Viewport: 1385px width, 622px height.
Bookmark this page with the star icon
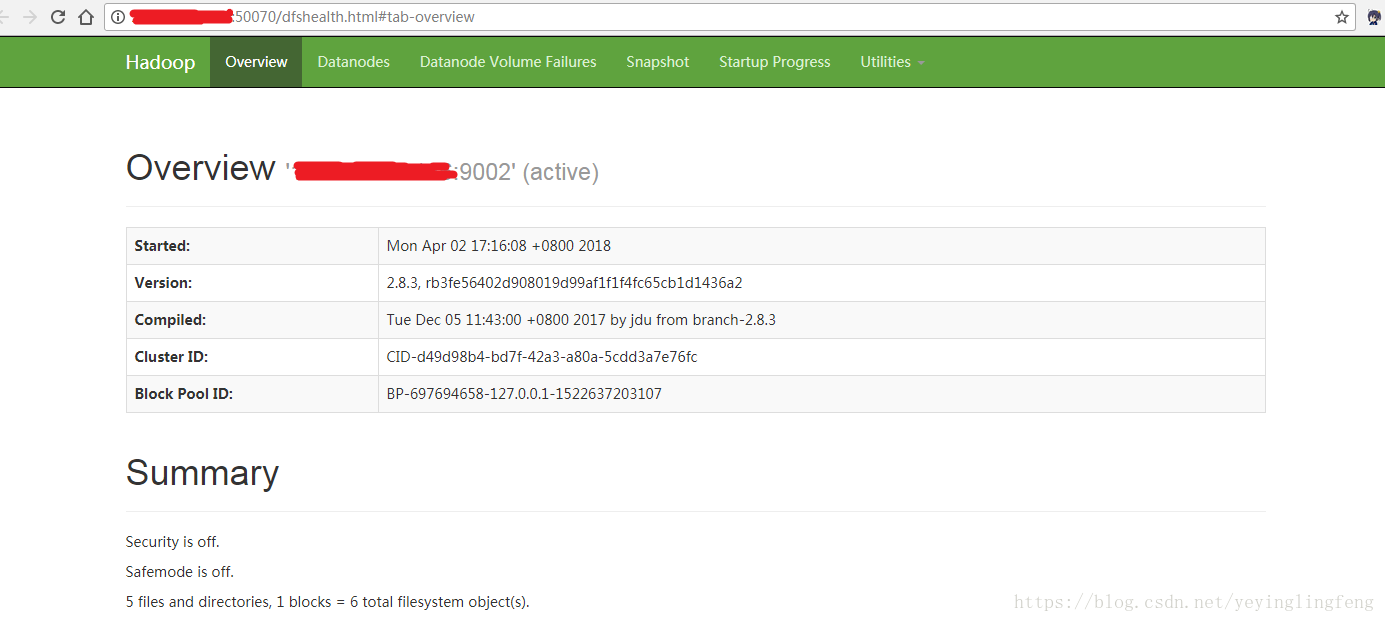point(1342,17)
